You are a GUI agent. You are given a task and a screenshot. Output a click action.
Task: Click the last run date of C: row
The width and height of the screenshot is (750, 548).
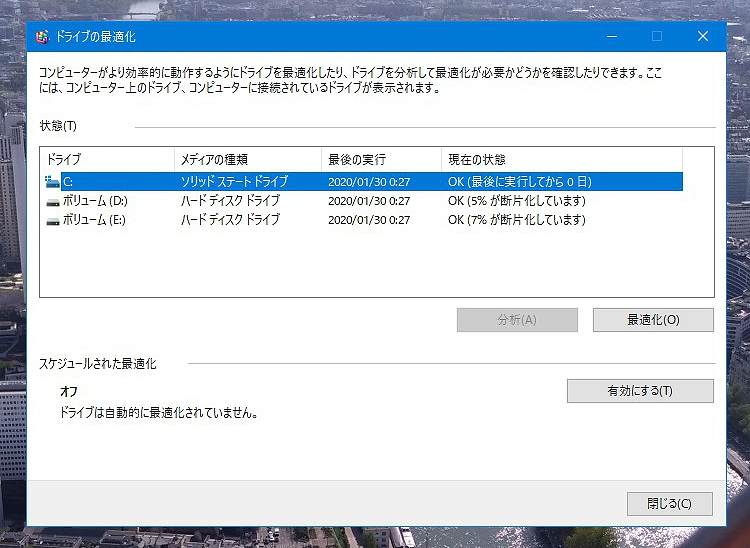[369, 182]
